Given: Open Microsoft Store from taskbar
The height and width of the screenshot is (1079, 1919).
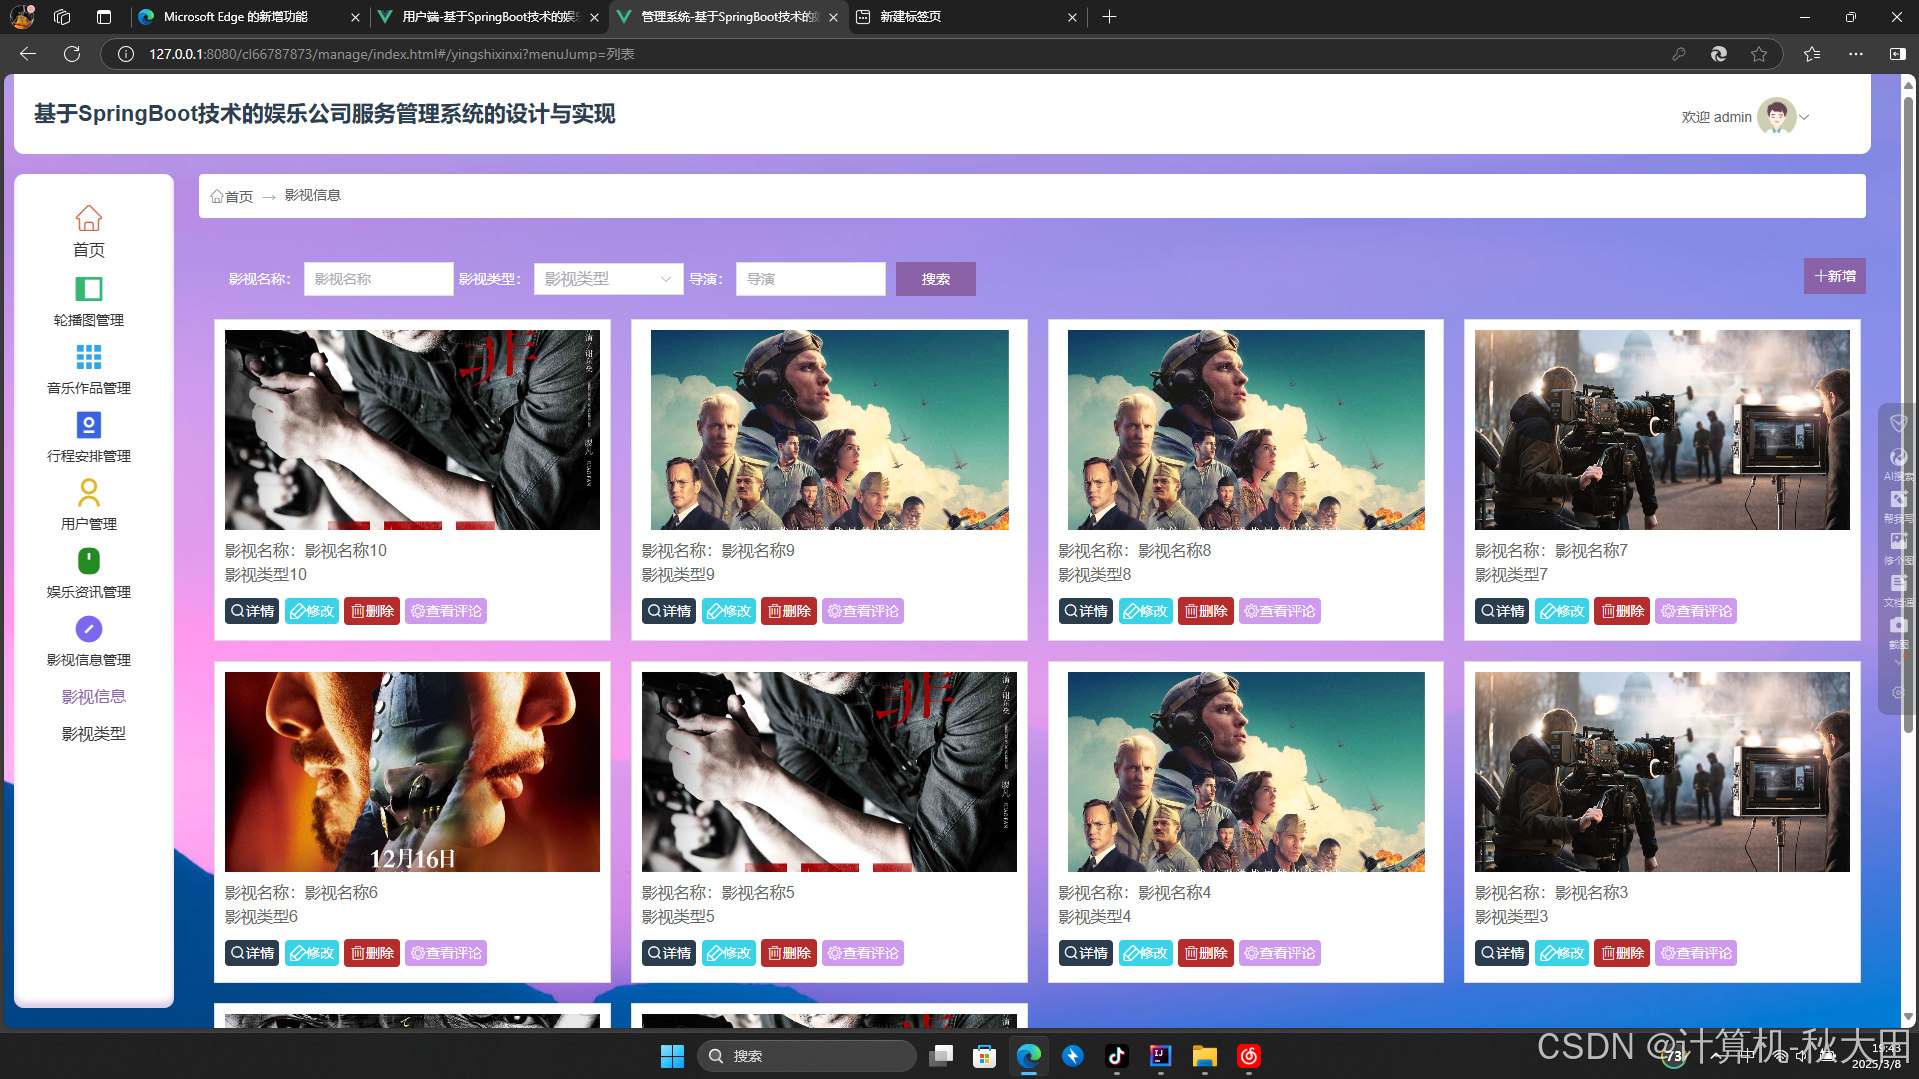Looking at the screenshot, I should coord(984,1056).
